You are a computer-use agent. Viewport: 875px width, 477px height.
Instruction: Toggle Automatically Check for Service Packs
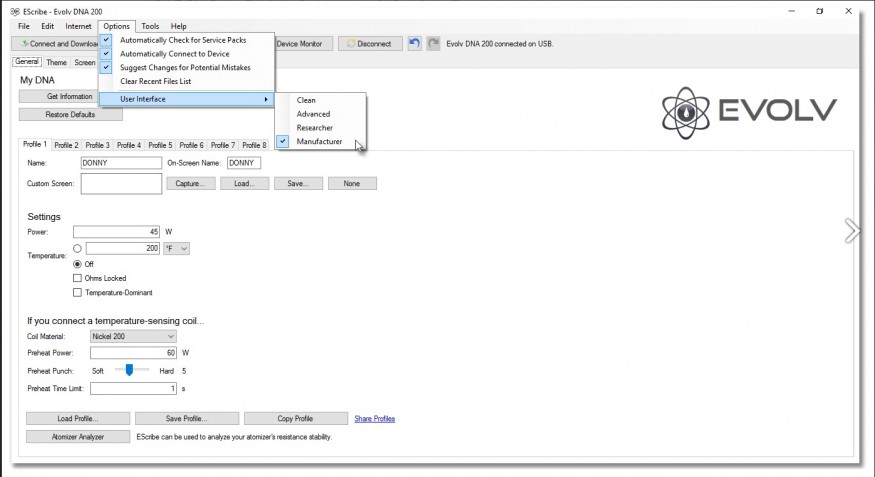coord(186,40)
